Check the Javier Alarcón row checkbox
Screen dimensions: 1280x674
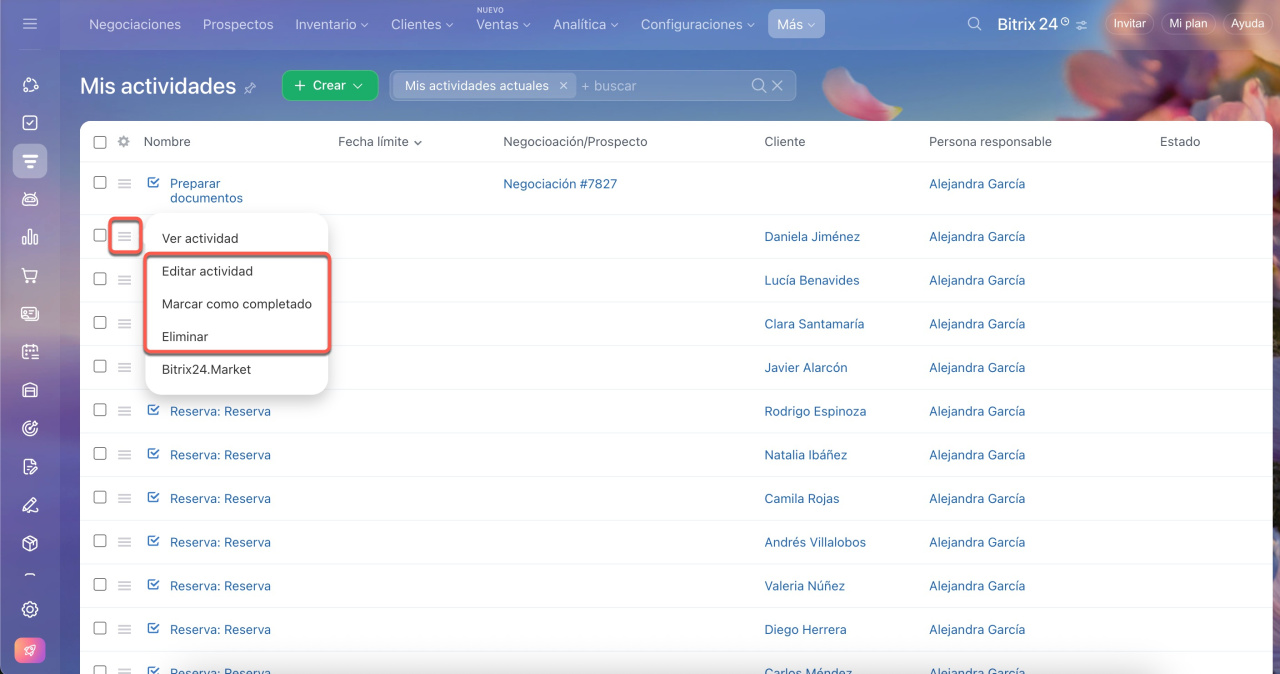(x=100, y=367)
